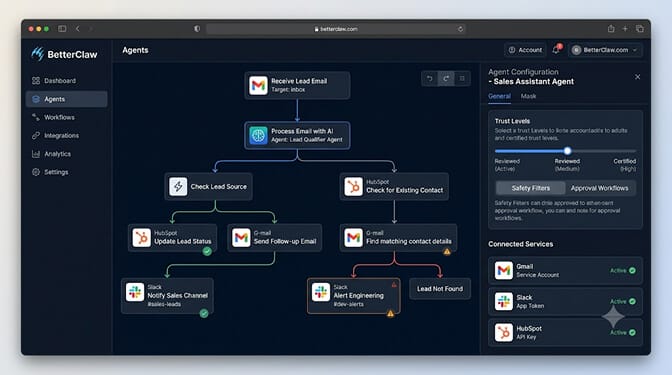This screenshot has height=375, width=672.
Task: Close the Agent Configuration panel
Action: [637, 77]
